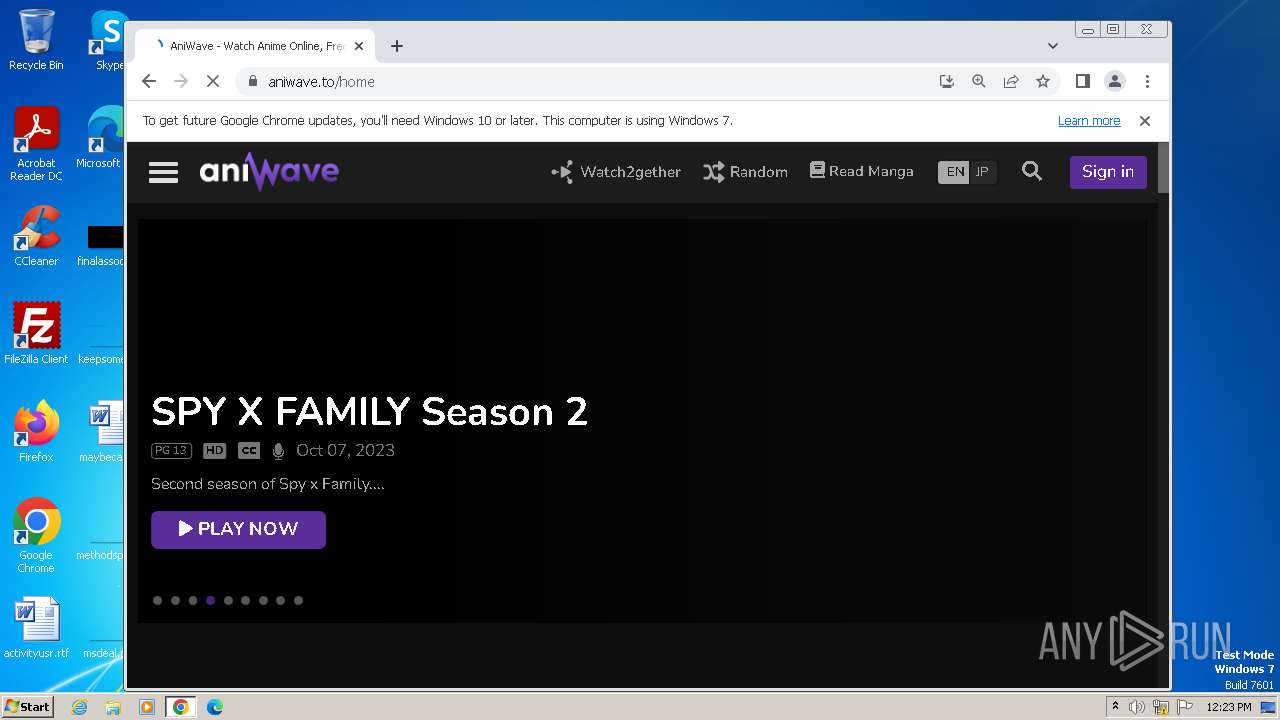Click the Sign in button
The height and width of the screenshot is (720, 1280).
pyautogui.click(x=1108, y=171)
